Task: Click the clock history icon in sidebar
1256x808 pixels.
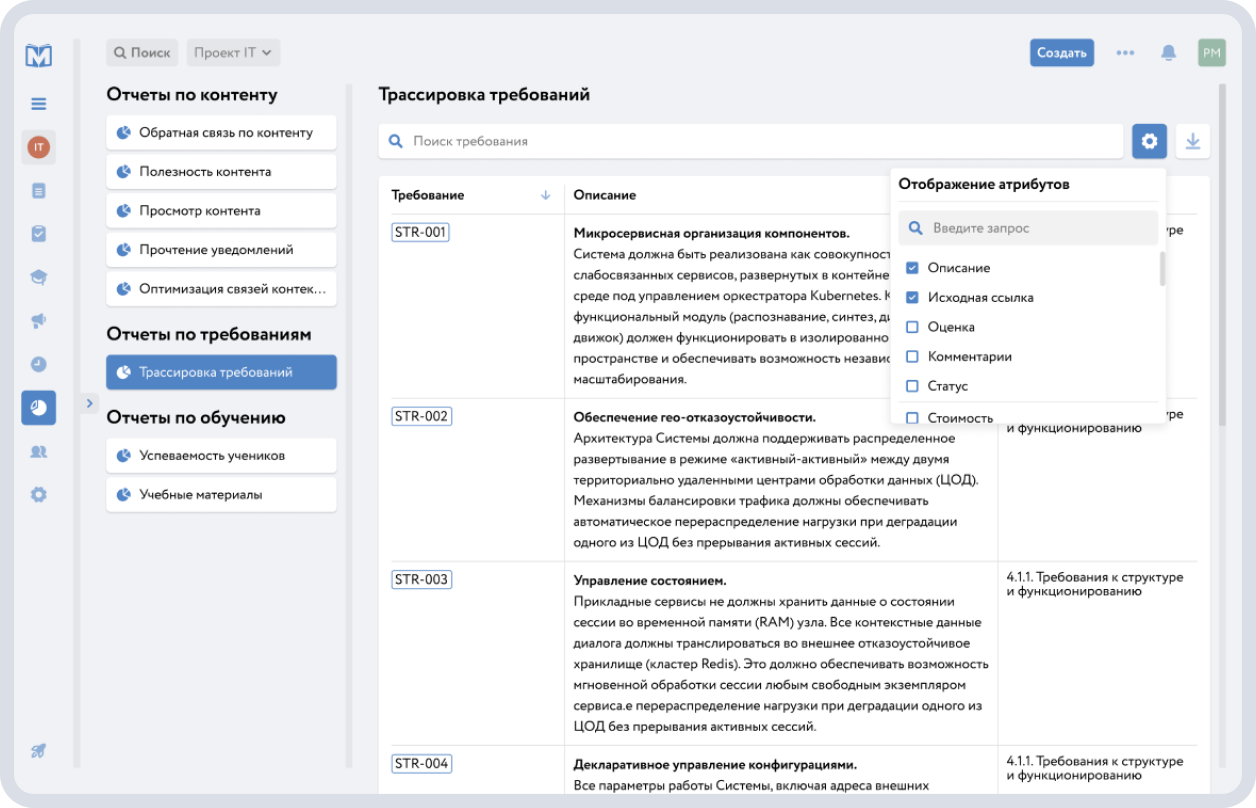Action: coord(38,363)
